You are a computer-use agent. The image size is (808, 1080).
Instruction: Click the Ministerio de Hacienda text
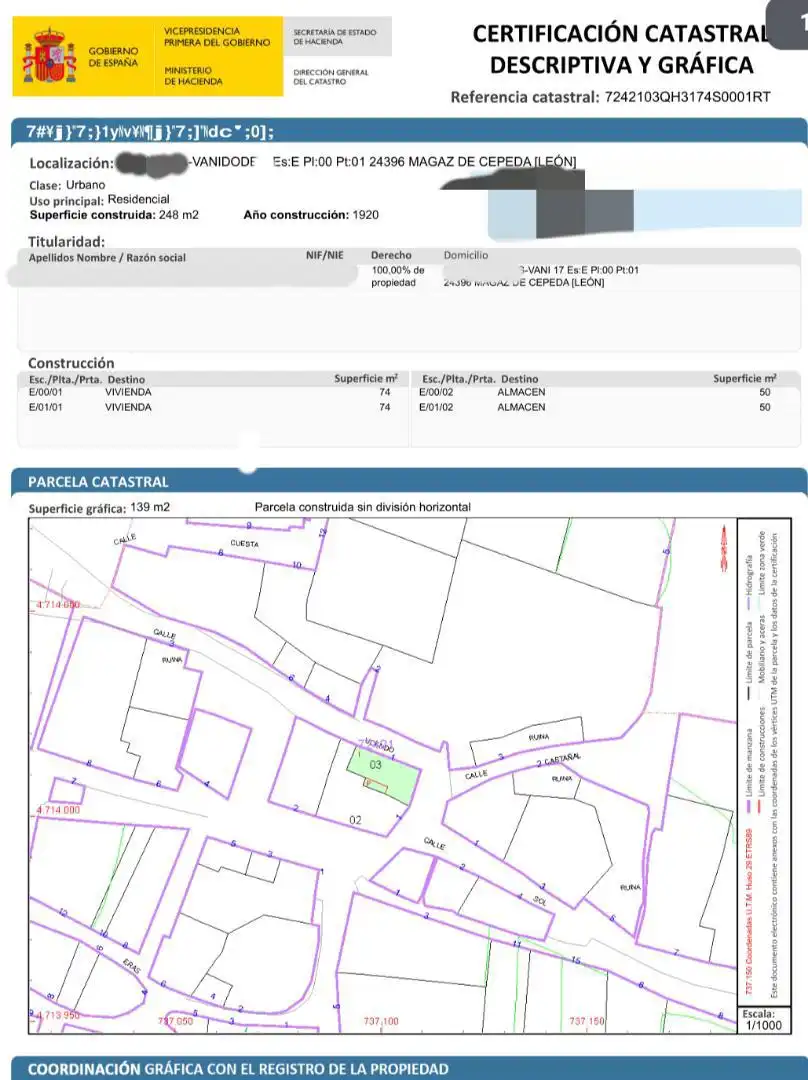pos(194,76)
